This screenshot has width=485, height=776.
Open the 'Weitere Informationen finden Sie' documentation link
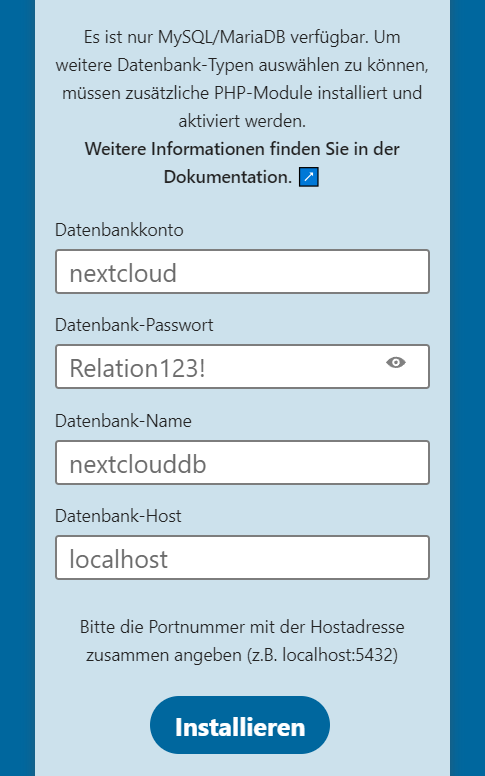click(x=242, y=163)
